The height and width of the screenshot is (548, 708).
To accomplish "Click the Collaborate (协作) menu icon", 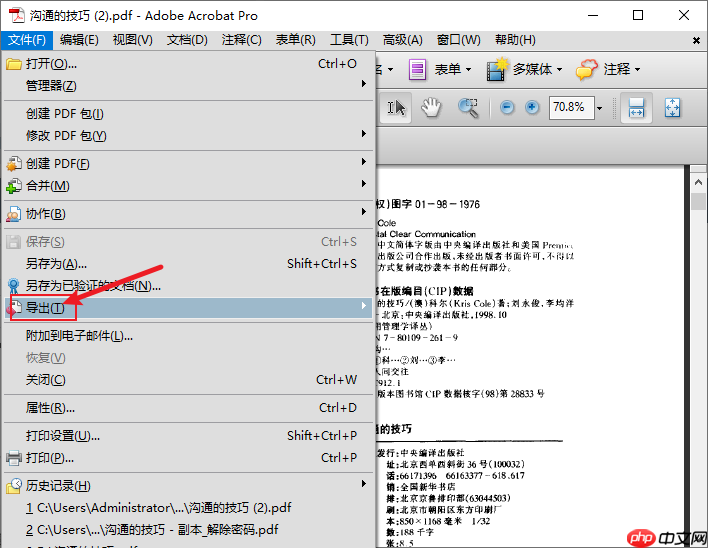I will pyautogui.click(x=14, y=214).
